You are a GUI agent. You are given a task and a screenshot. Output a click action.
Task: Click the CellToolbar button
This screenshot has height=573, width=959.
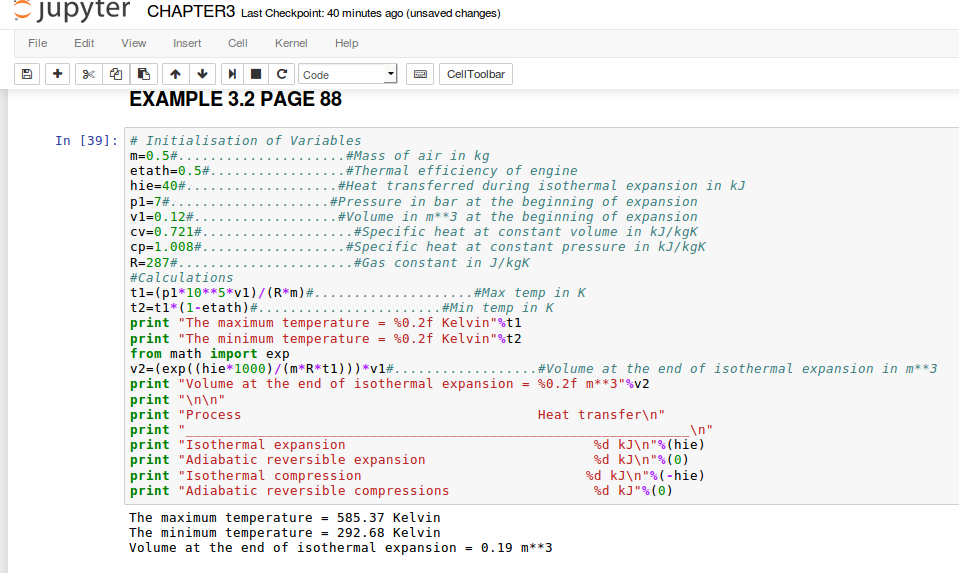[x=475, y=75]
